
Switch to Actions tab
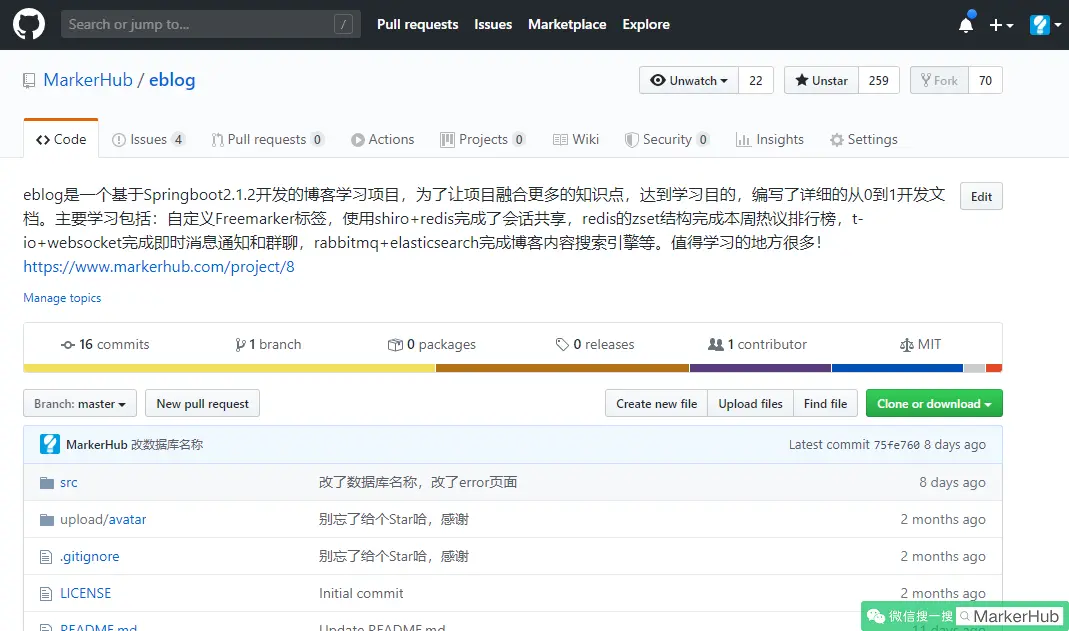[x=382, y=139]
